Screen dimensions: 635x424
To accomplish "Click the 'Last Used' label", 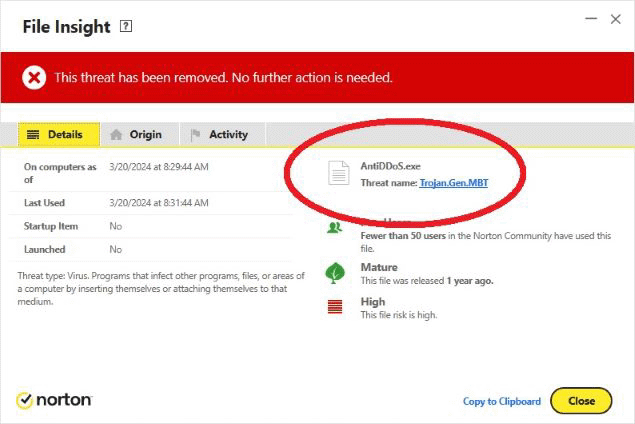I will 44,203.
